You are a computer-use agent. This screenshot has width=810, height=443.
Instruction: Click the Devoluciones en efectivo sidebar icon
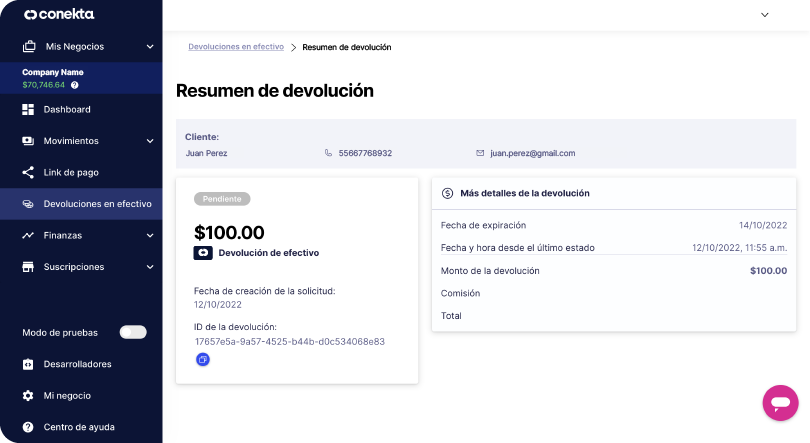(28, 204)
